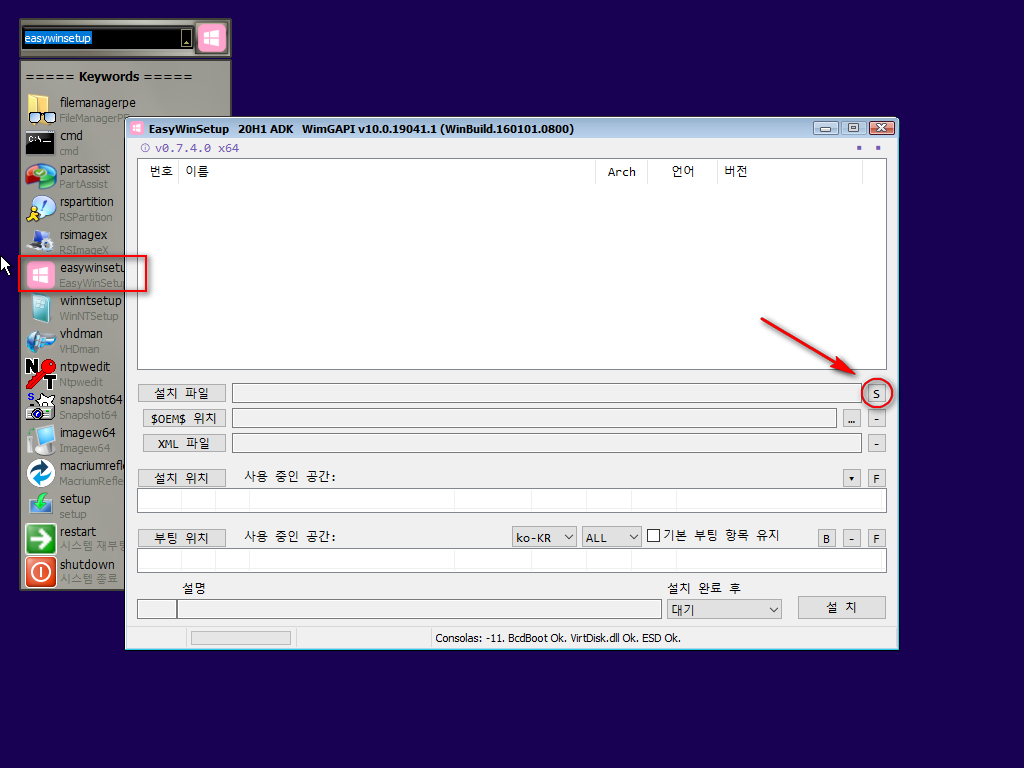Open the macriumreflect icon

pos(40,473)
